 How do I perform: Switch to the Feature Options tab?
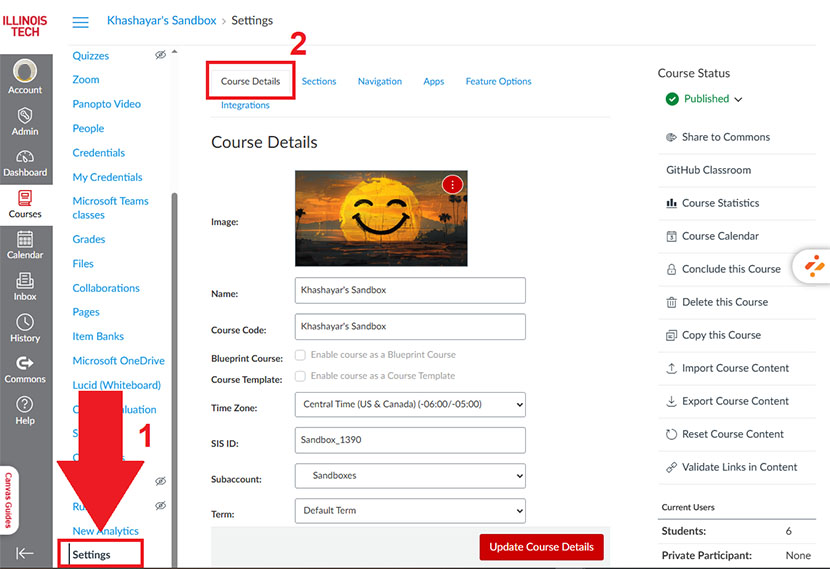coord(498,82)
